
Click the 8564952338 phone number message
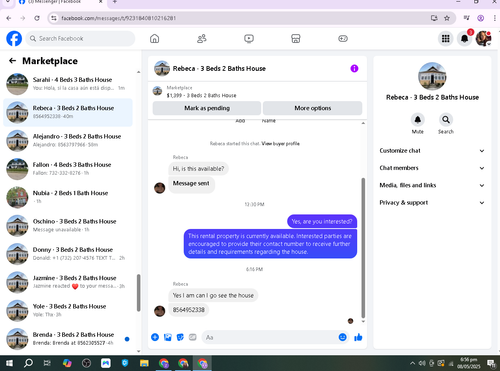click(x=188, y=310)
